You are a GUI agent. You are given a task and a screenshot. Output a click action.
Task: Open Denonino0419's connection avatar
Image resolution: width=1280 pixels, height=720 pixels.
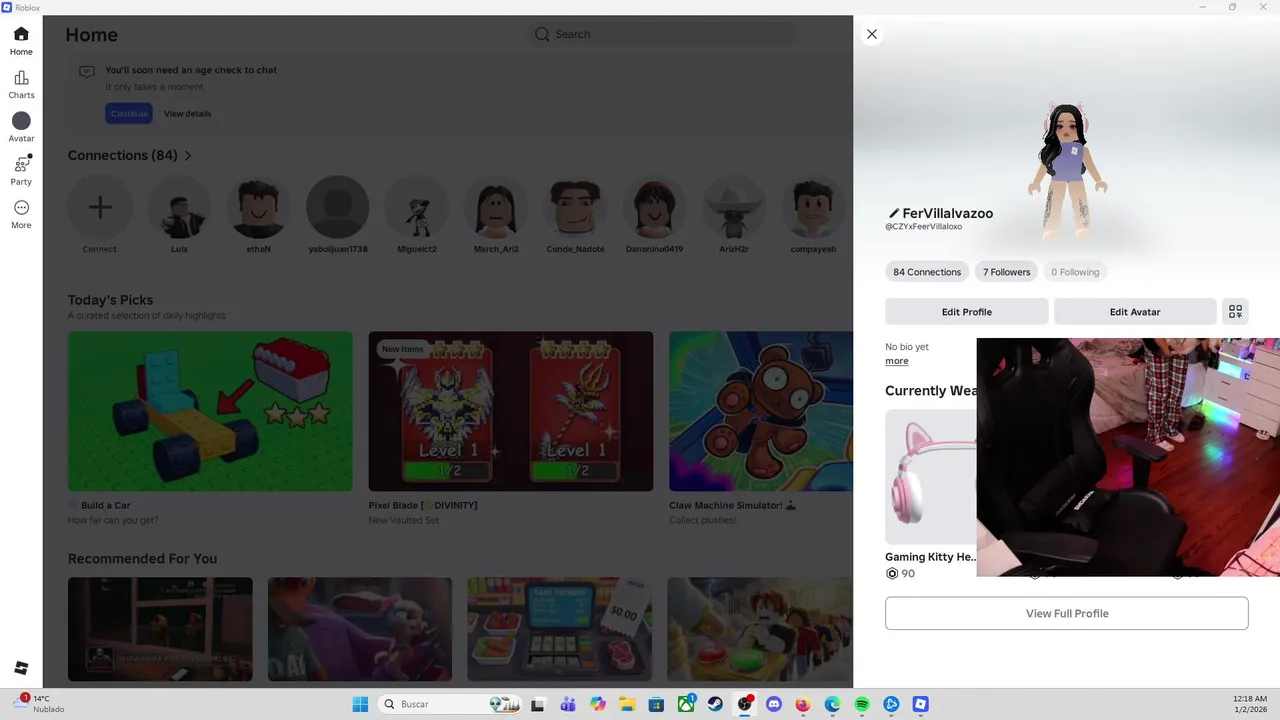coord(654,207)
